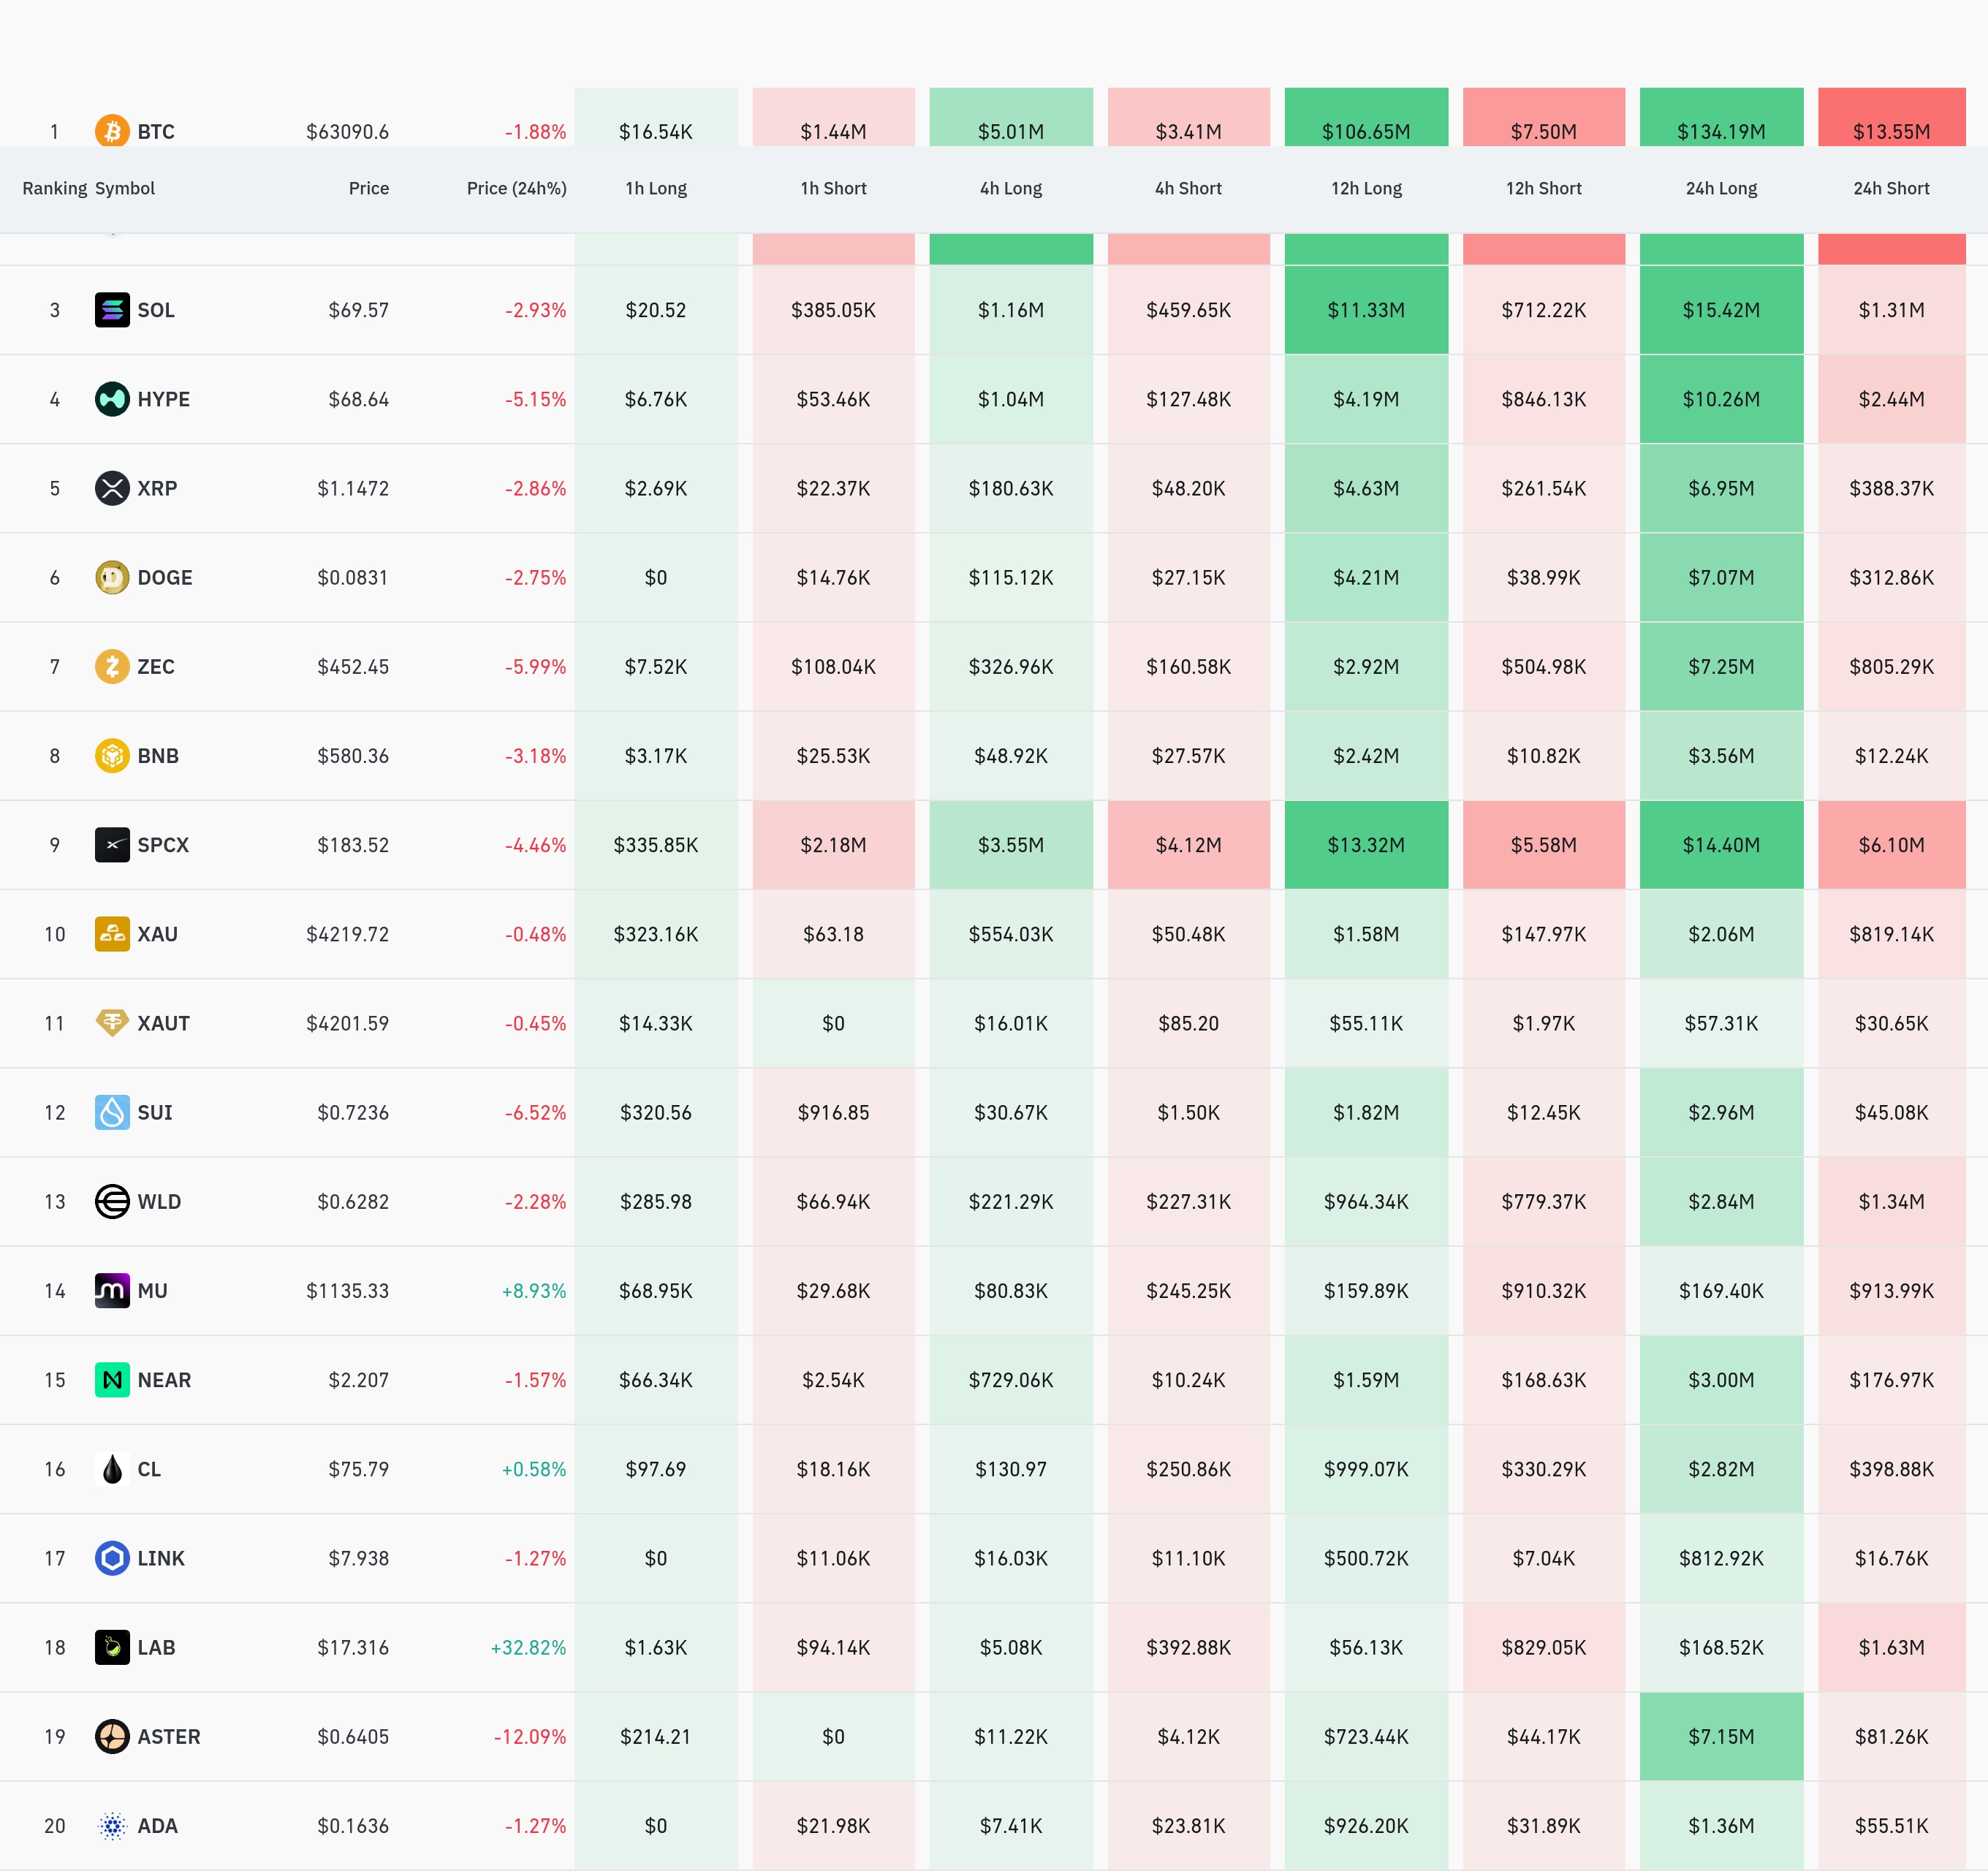The image size is (1988, 1871).
Task: Click the BNB coin icon
Action: tap(112, 755)
